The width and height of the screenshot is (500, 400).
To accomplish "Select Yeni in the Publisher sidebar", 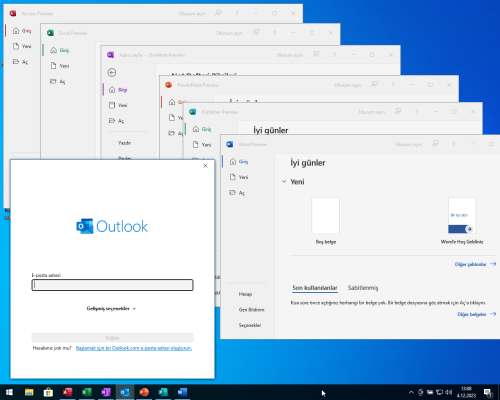I will pos(202,145).
